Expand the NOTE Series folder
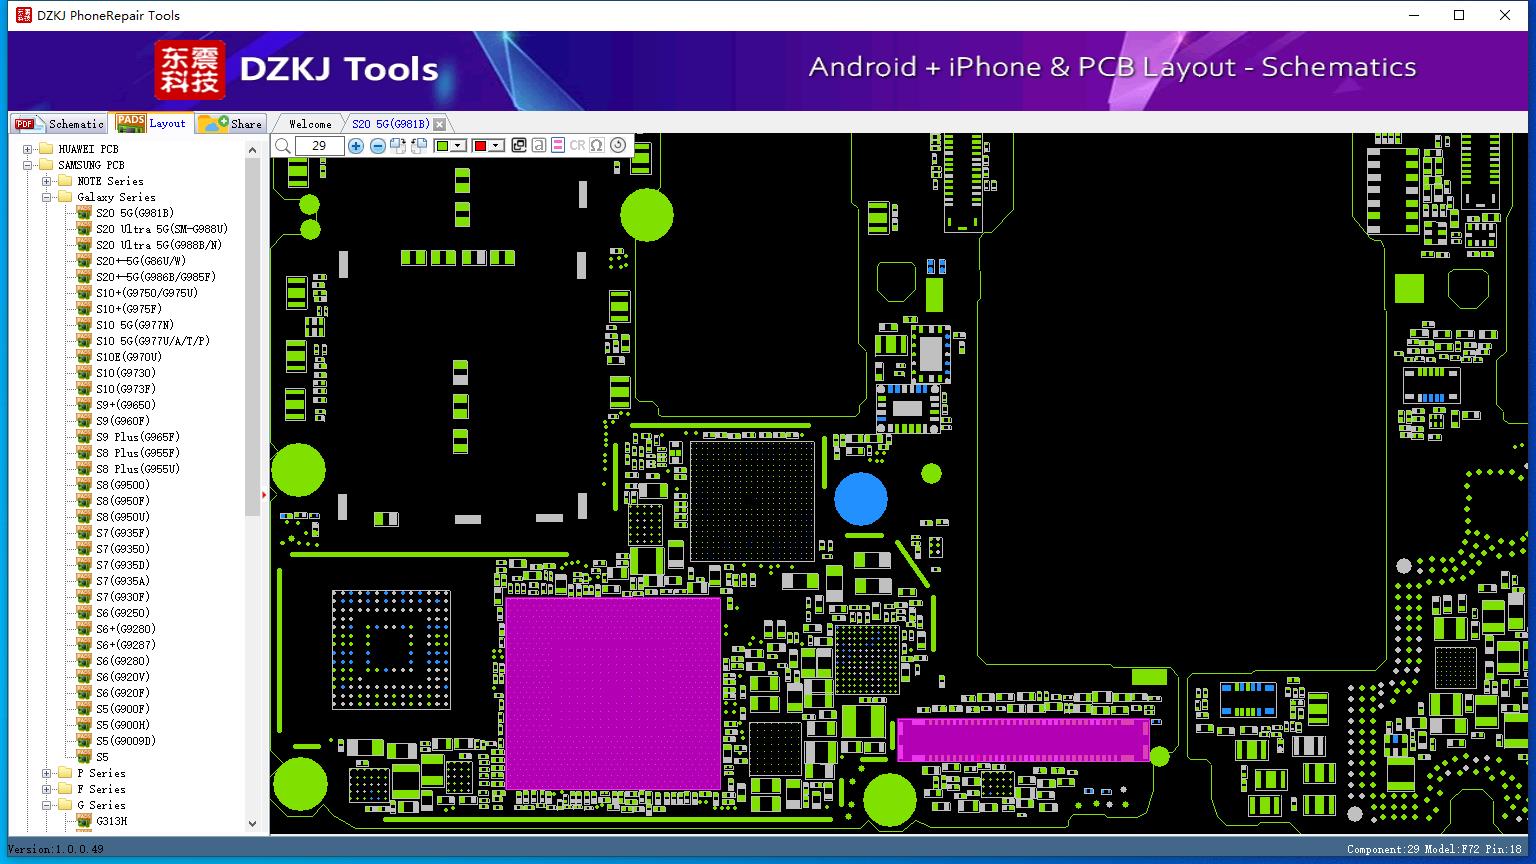 tap(47, 181)
